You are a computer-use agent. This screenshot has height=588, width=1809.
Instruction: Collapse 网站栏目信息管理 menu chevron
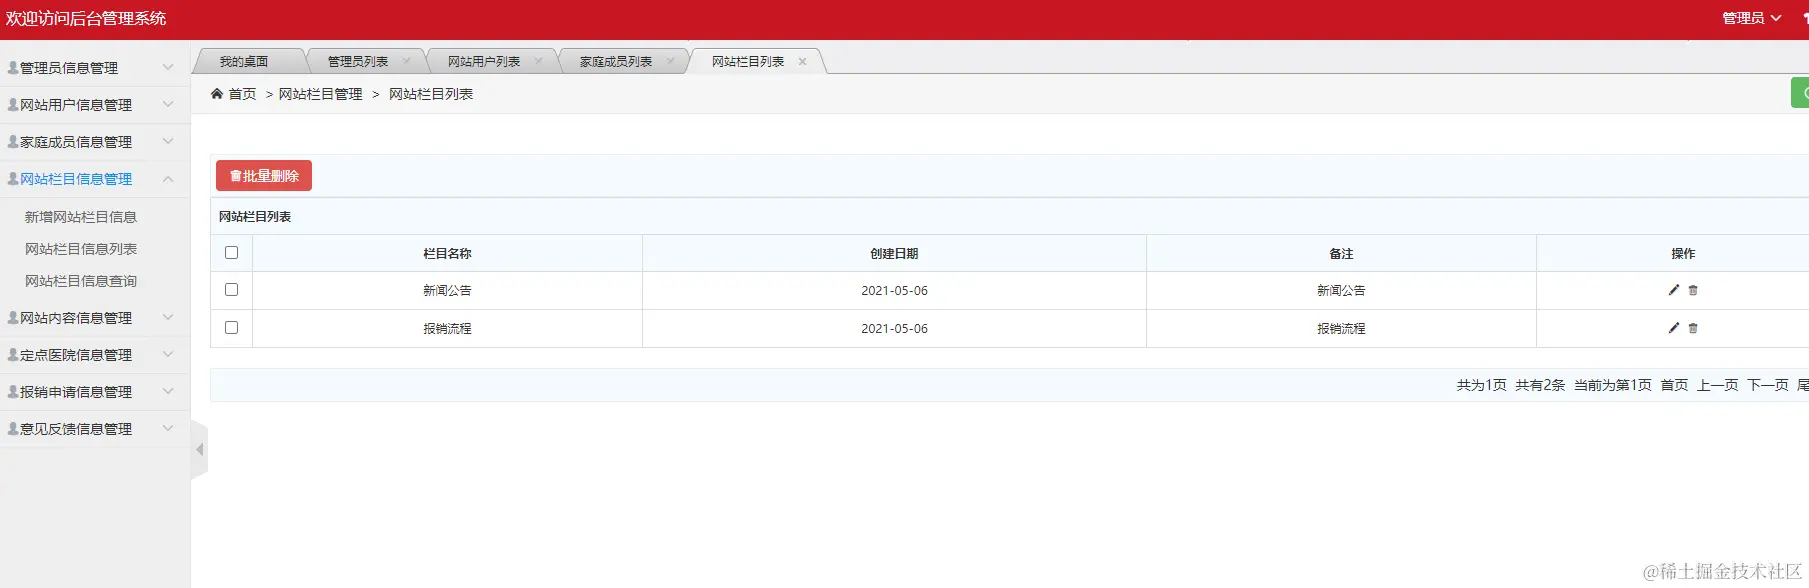[168, 178]
